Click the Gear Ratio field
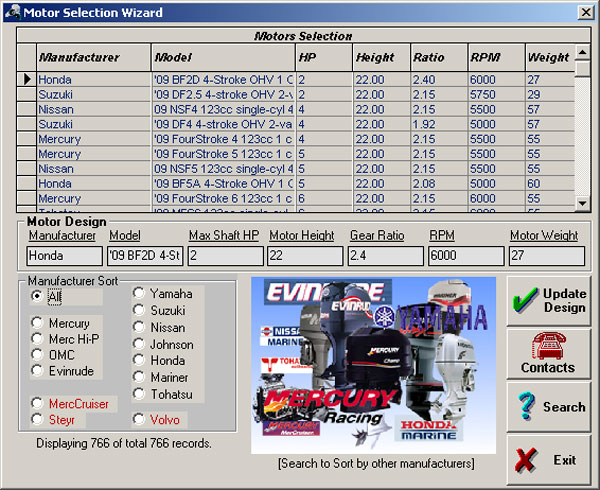 point(386,256)
